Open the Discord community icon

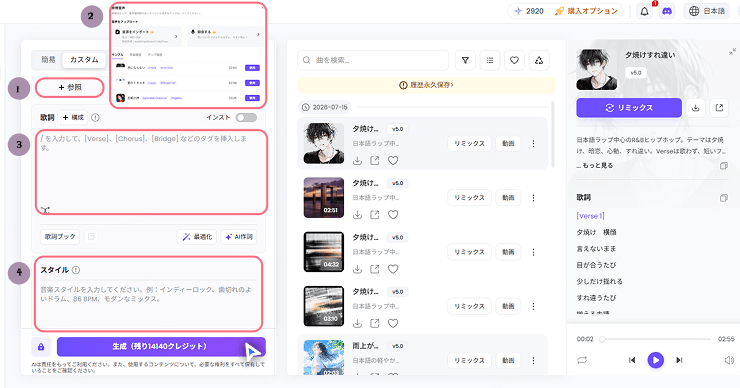[667, 11]
